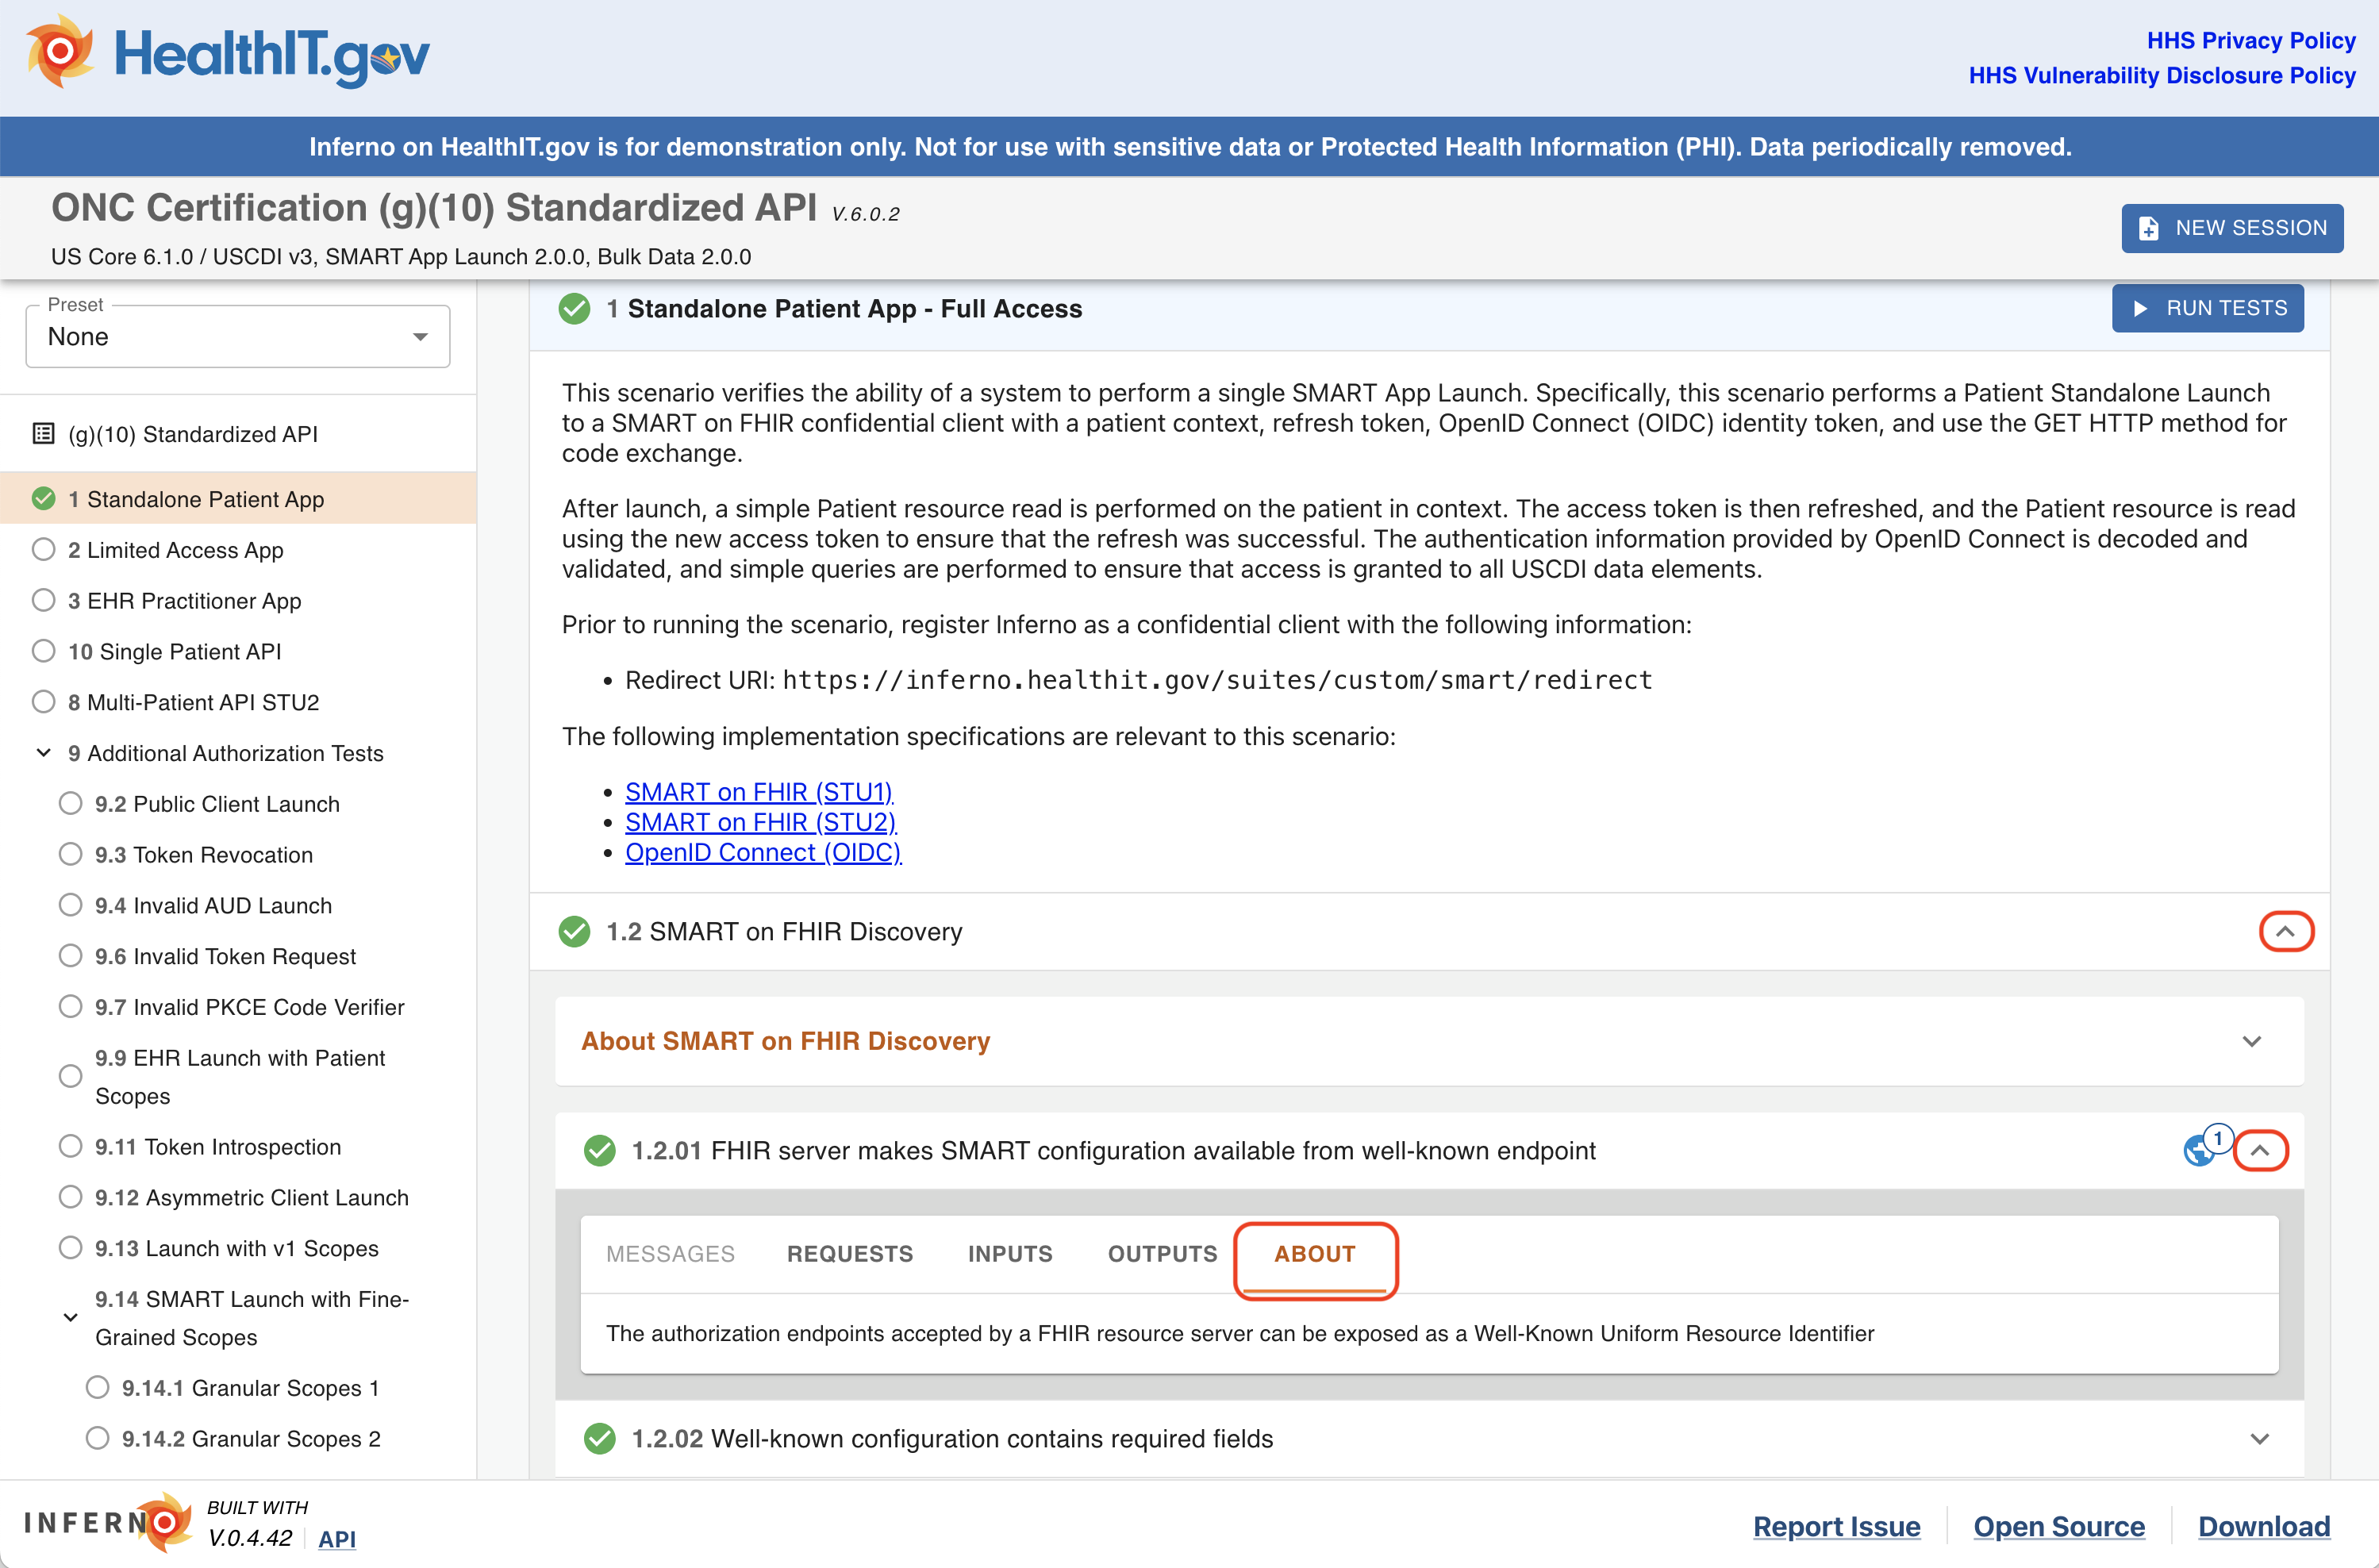This screenshot has height=1568, width=2379.
Task: Collapse the 1.2 SMART on FHIR Discovery section
Action: click(2286, 931)
